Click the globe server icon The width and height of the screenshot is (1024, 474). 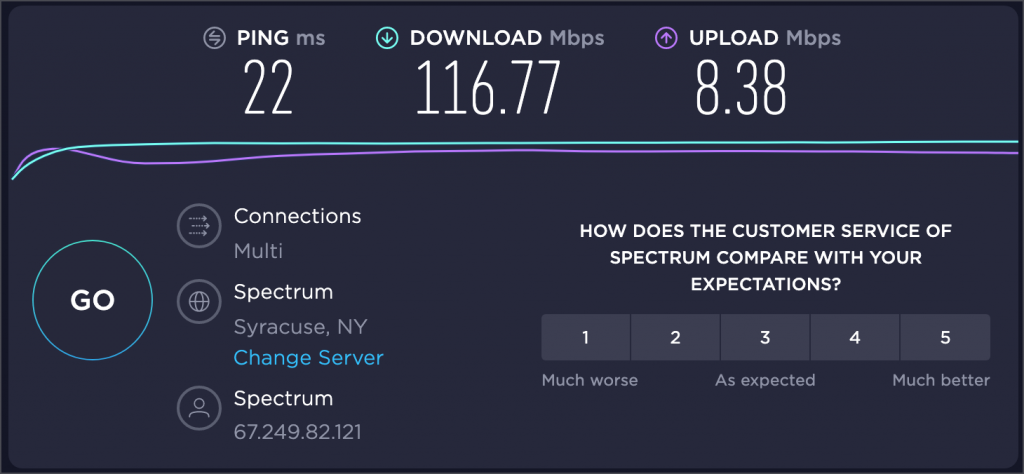coord(198,301)
